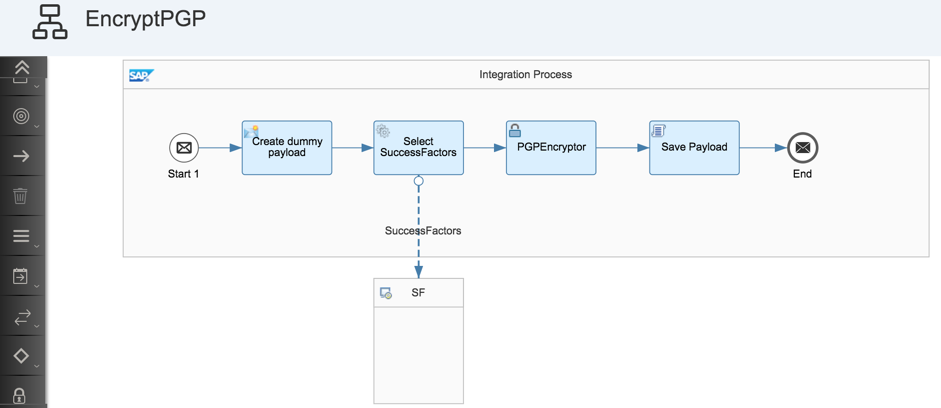The width and height of the screenshot is (941, 408).
Task: Open the call step palette icon
Action: pyautogui.click(x=20, y=276)
